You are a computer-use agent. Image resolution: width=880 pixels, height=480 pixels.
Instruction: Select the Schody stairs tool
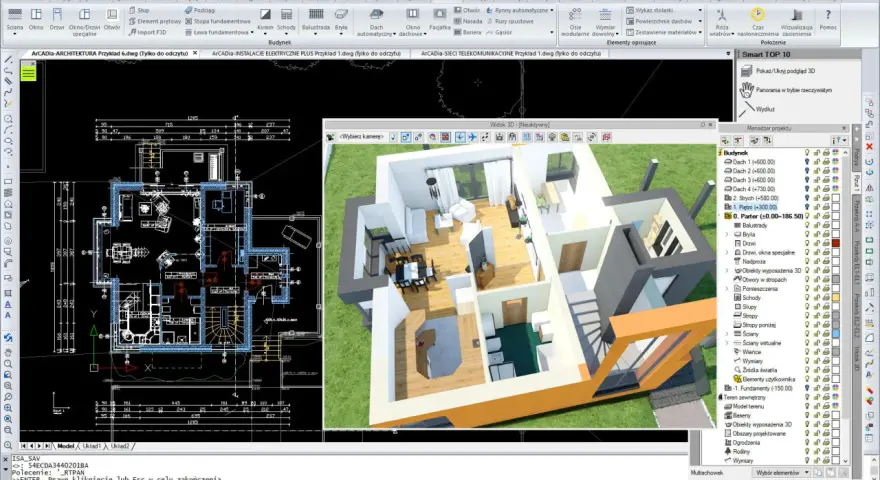(286, 19)
